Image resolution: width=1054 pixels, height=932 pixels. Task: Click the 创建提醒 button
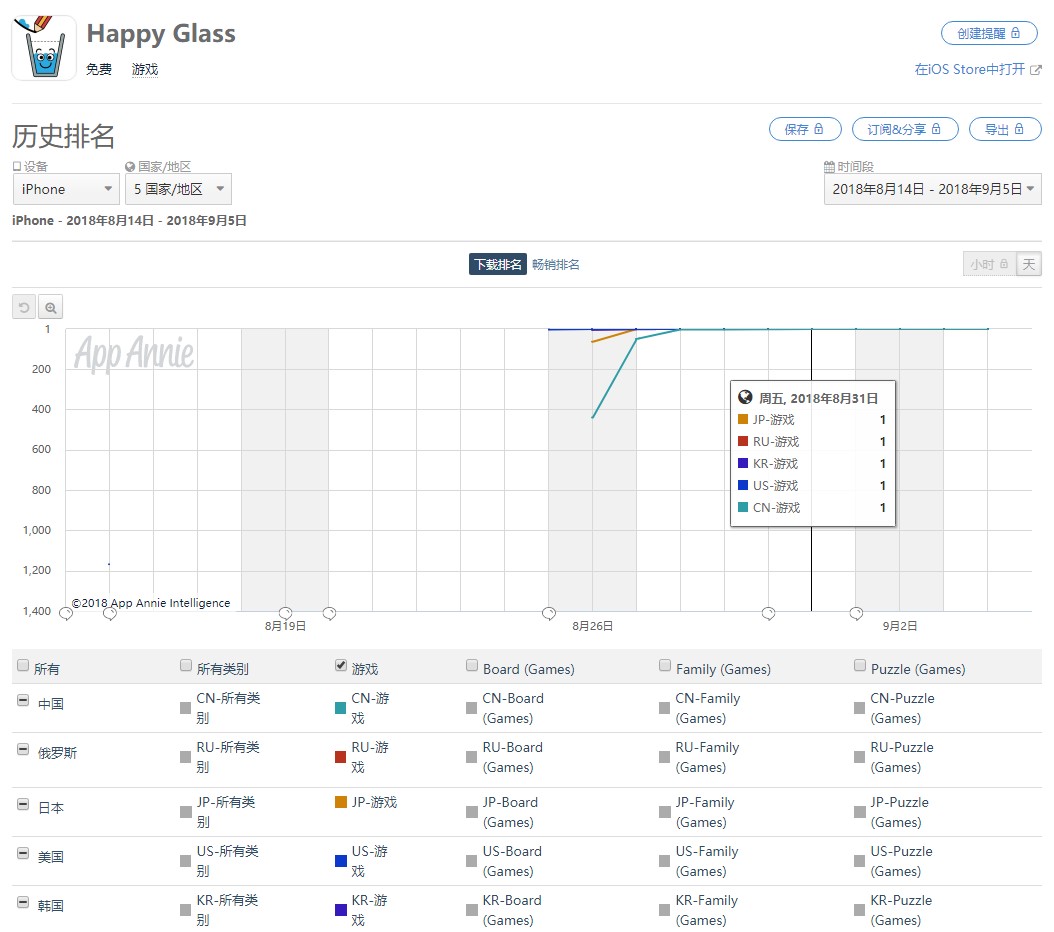click(x=989, y=34)
